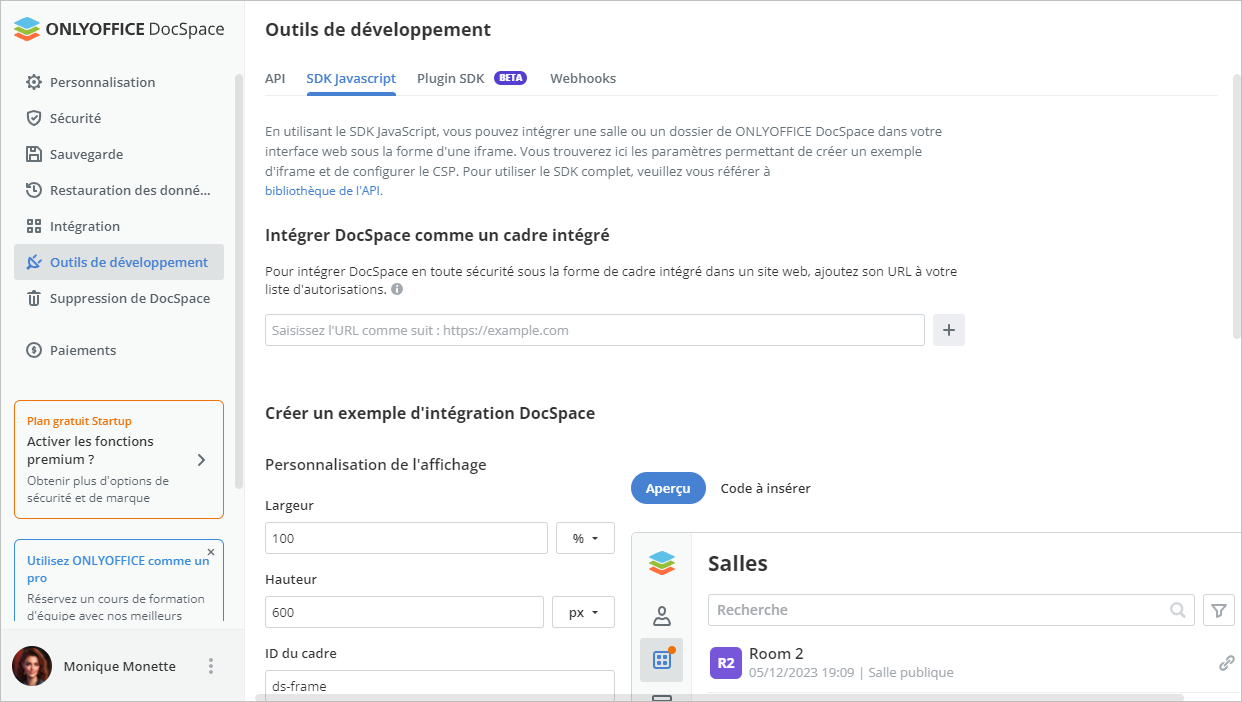Open the three-dot menu beside Monique Monette
The height and width of the screenshot is (702, 1242).
coord(210,666)
